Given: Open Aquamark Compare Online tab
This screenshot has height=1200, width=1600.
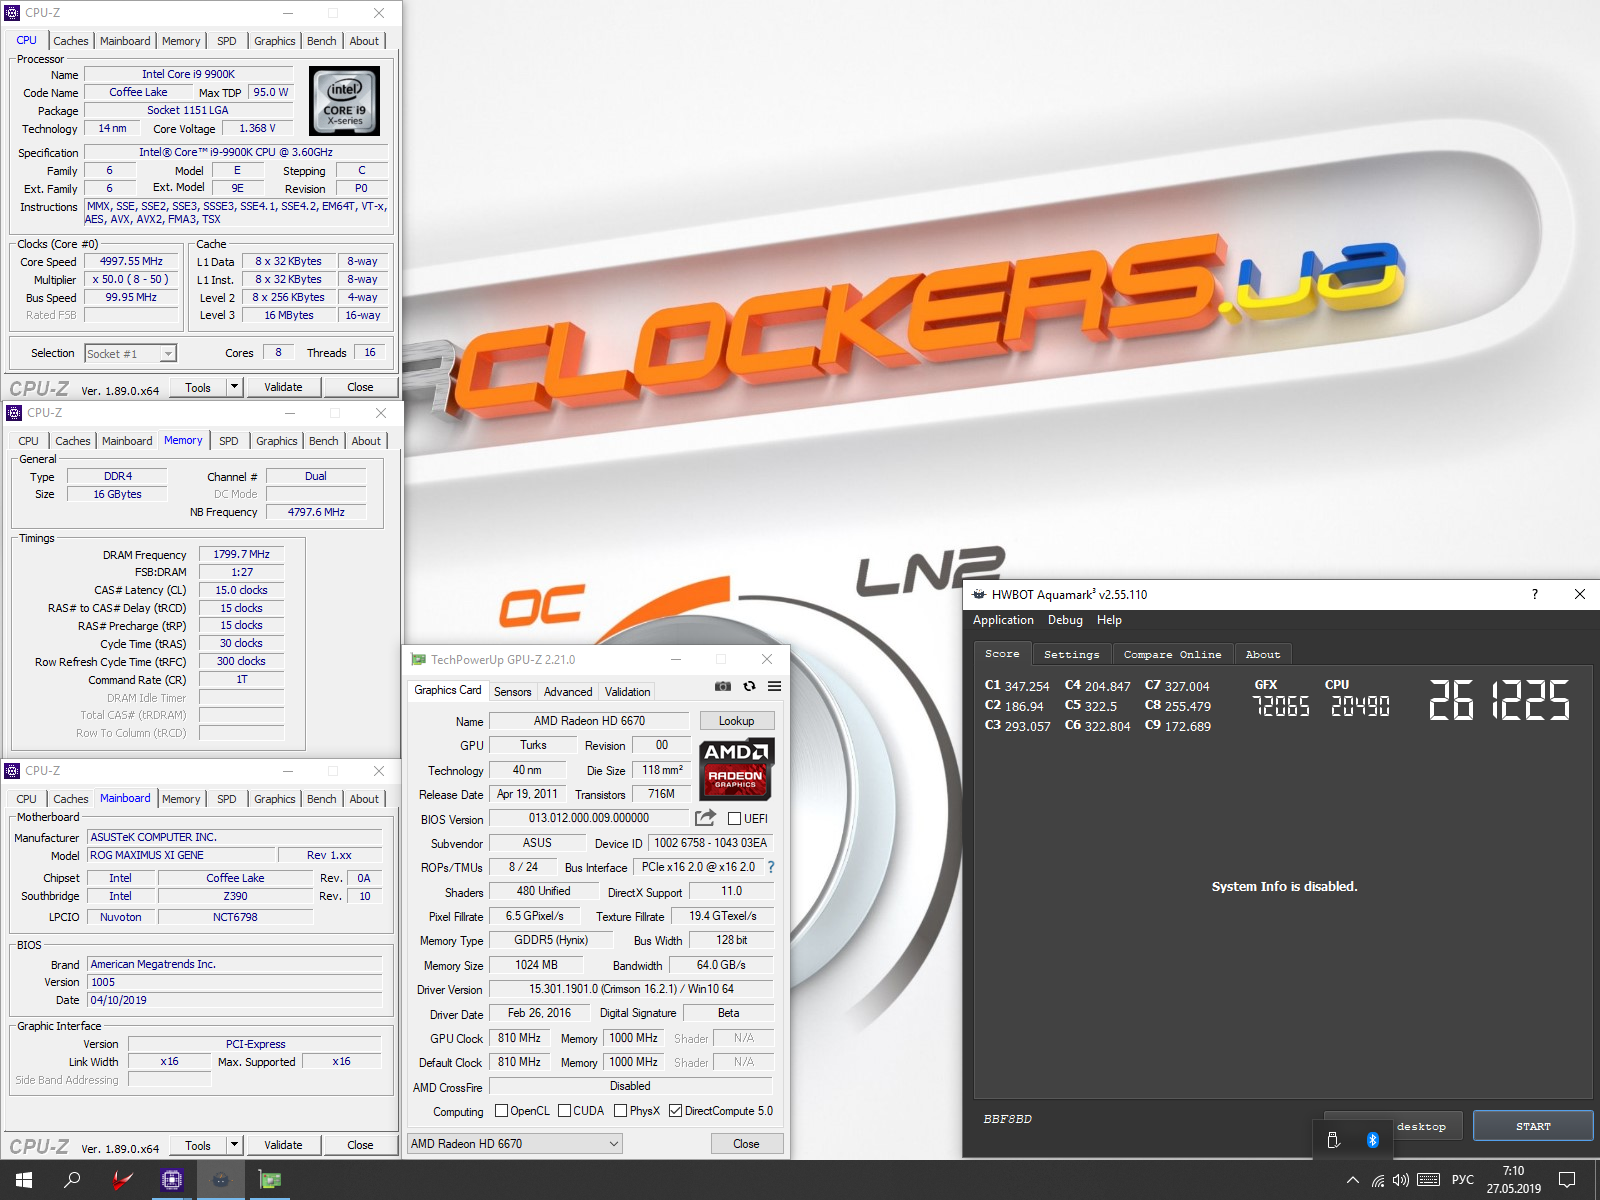Looking at the screenshot, I should point(1172,654).
